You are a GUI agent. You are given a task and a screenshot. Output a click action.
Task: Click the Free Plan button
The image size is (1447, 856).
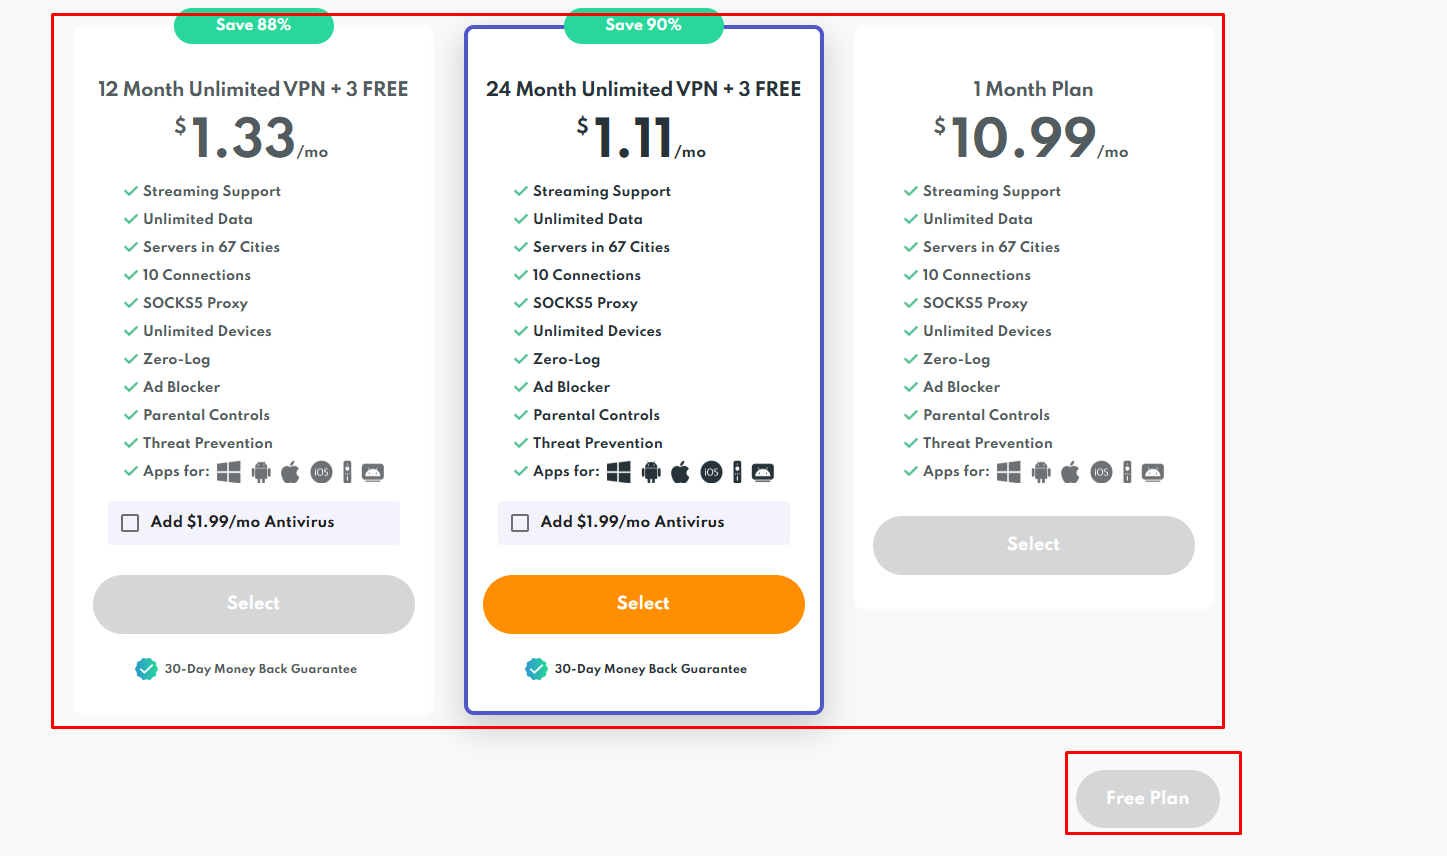(x=1147, y=798)
